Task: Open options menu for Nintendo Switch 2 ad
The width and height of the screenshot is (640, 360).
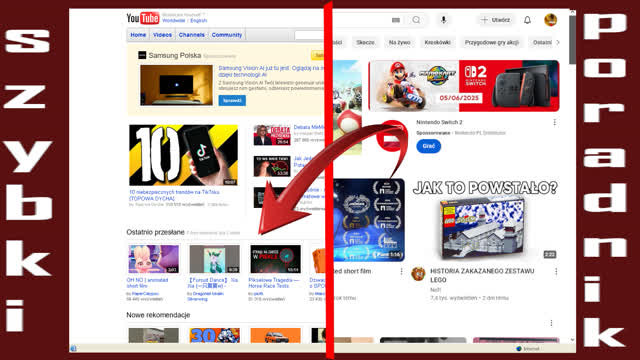Action: (554, 122)
